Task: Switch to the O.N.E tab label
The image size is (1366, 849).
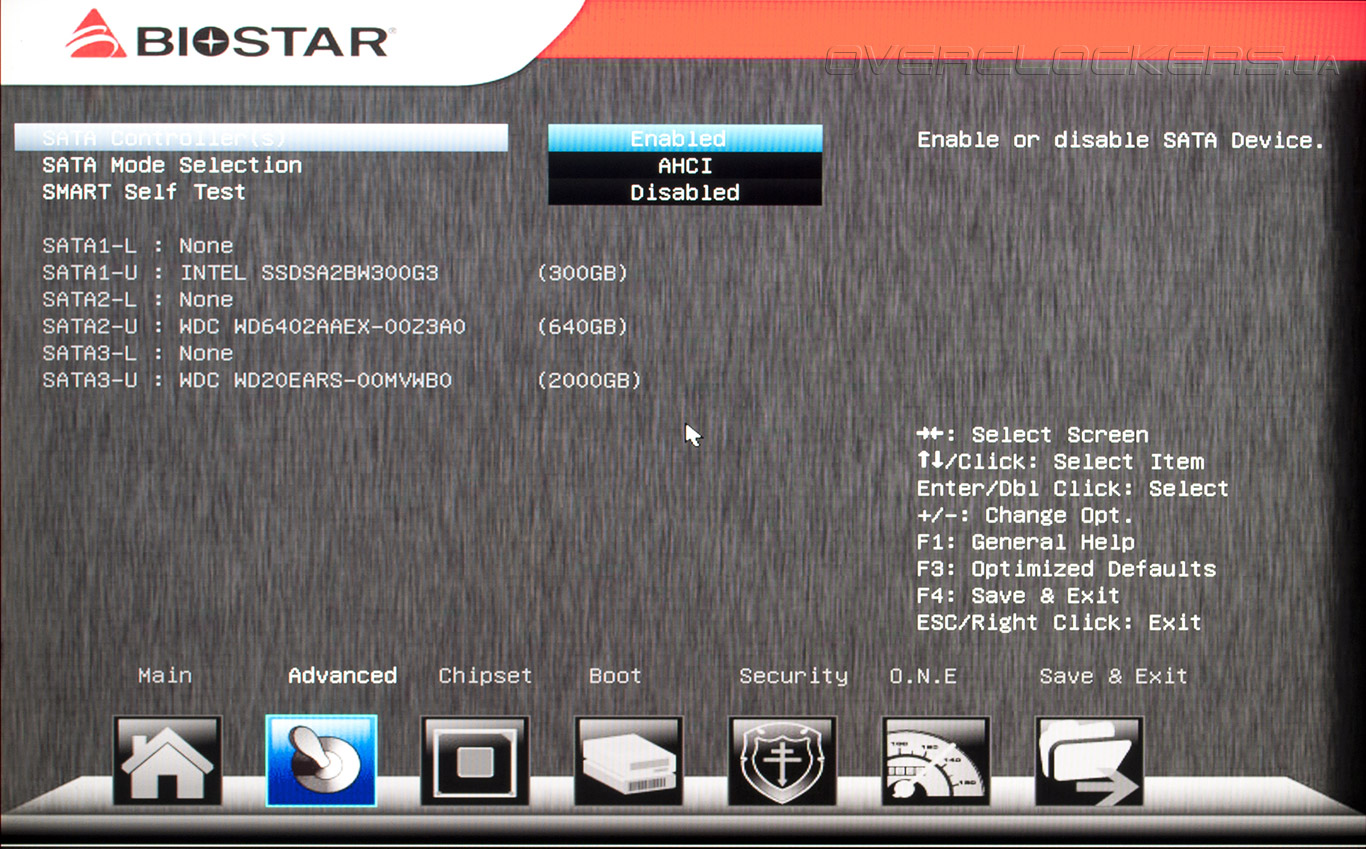Action: (923, 676)
